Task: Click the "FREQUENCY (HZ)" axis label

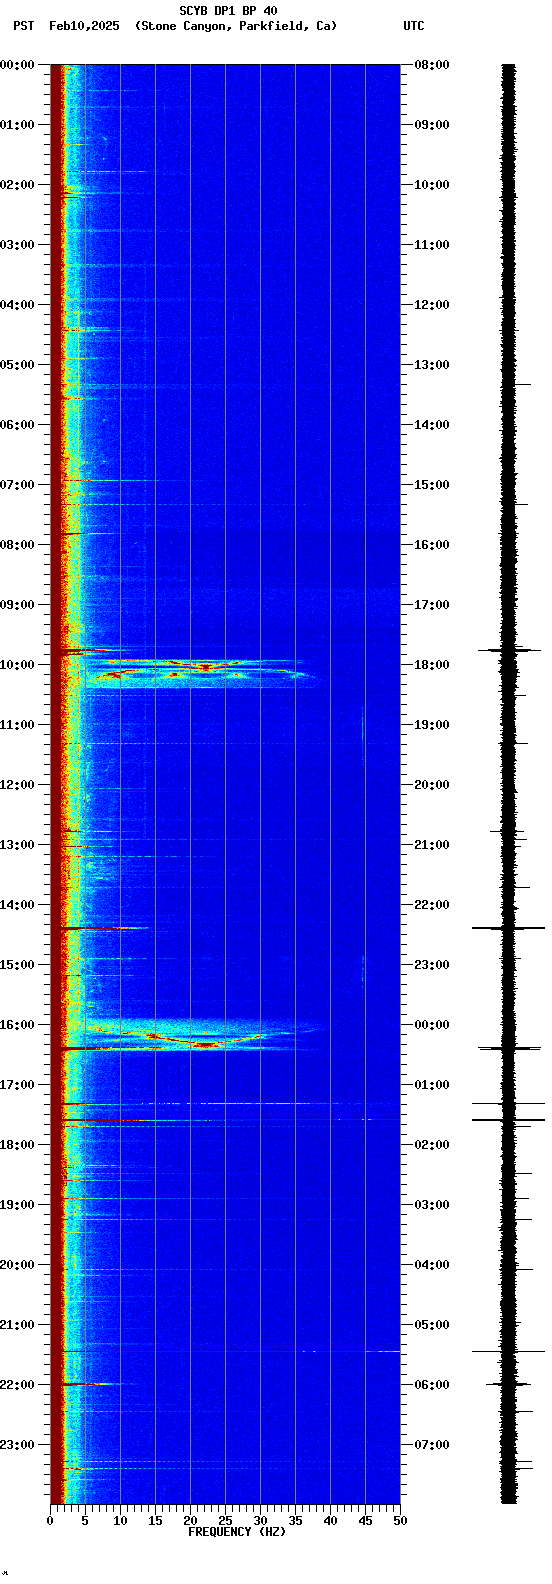Action: [x=237, y=1532]
